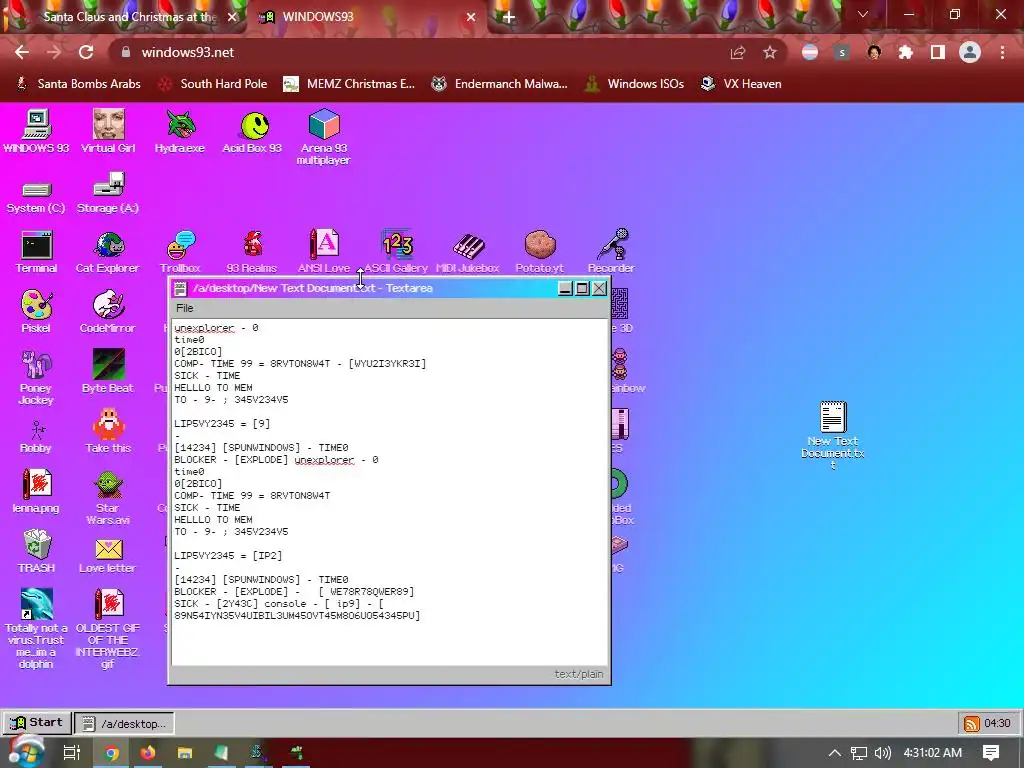The image size is (1024, 768).
Task: Expand the tab search chevron
Action: click(863, 14)
